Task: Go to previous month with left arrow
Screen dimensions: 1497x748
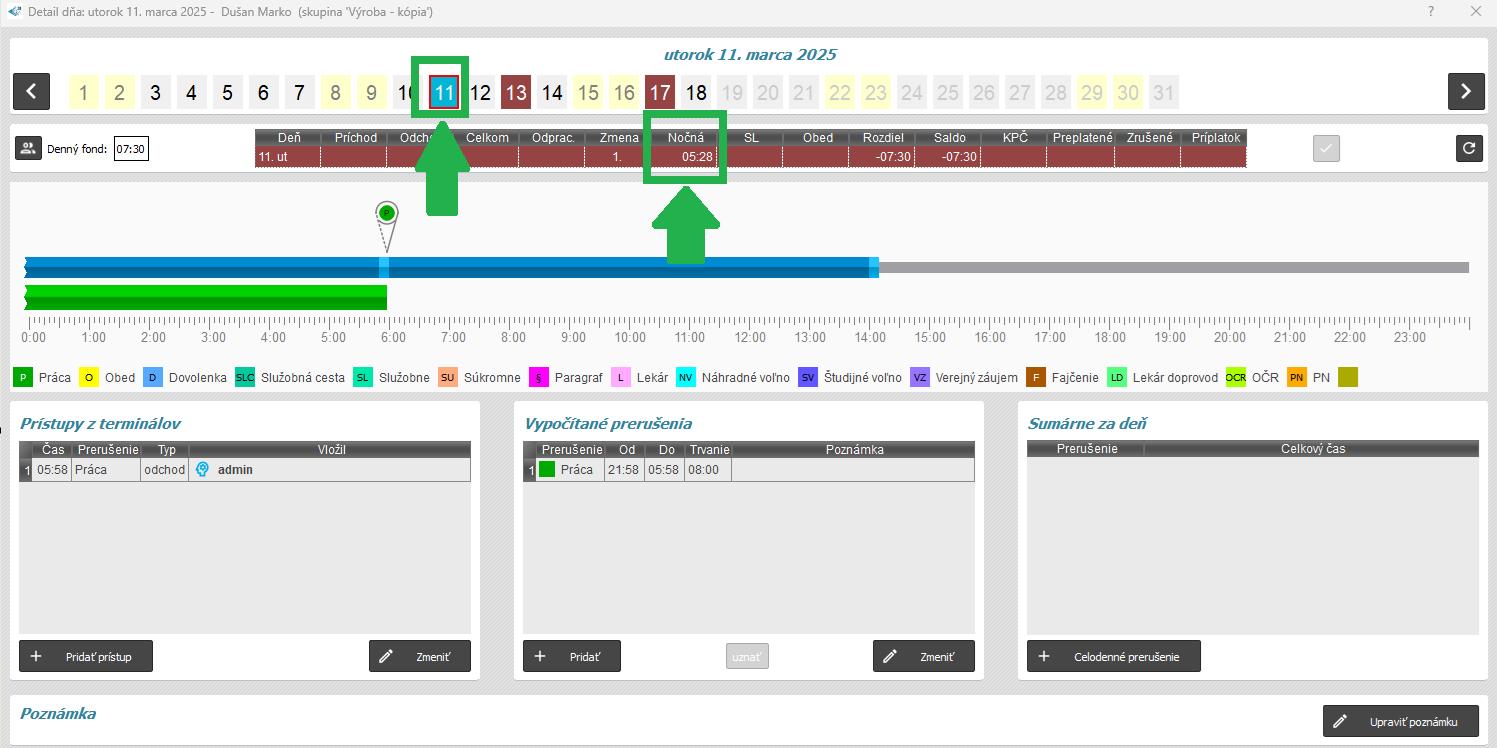Action: [31, 92]
